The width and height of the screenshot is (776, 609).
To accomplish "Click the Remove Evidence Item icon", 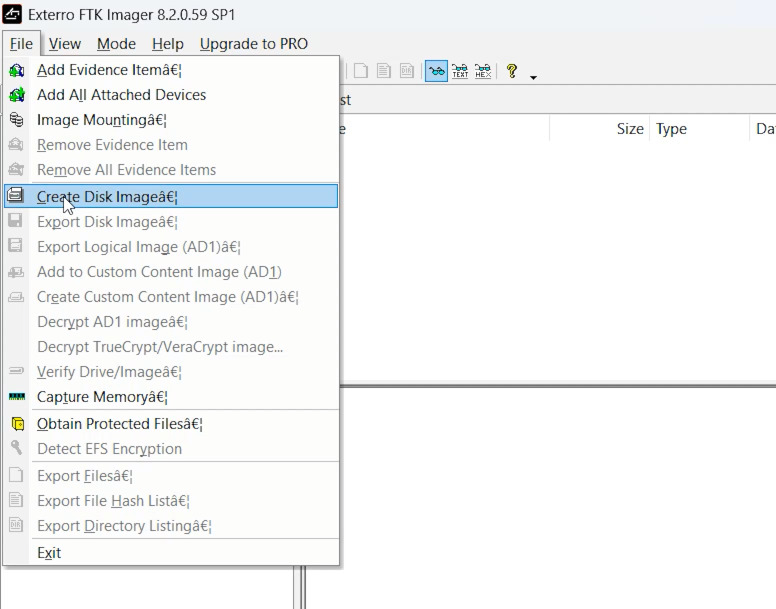I will pos(16,144).
